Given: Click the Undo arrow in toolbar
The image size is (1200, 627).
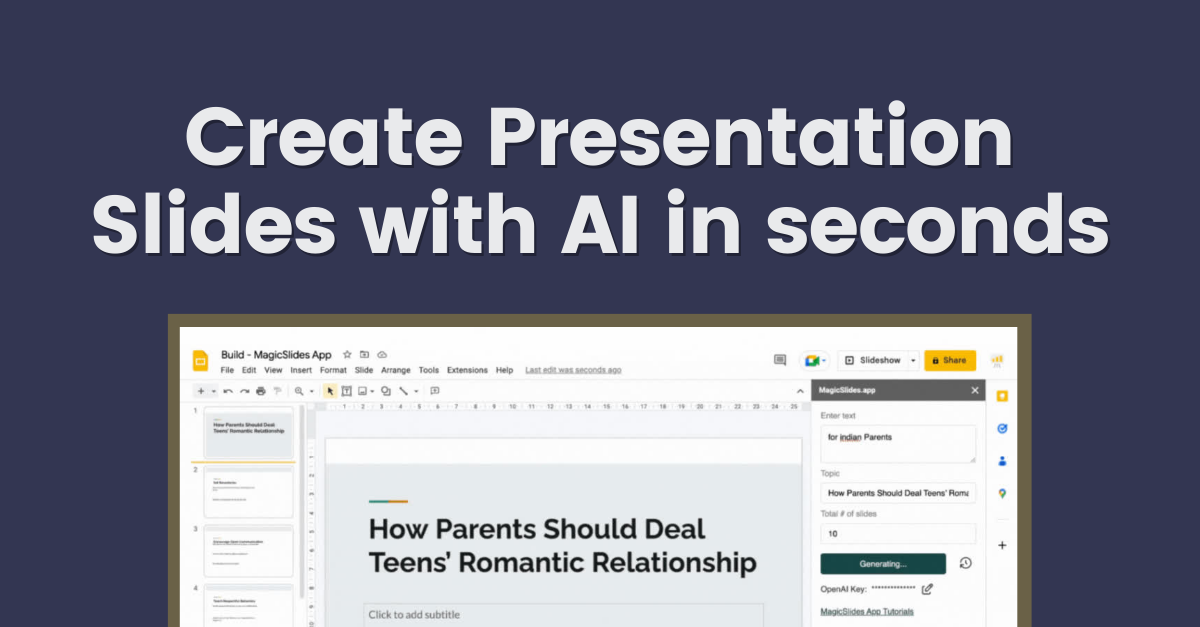Looking at the screenshot, I should coord(228,391).
